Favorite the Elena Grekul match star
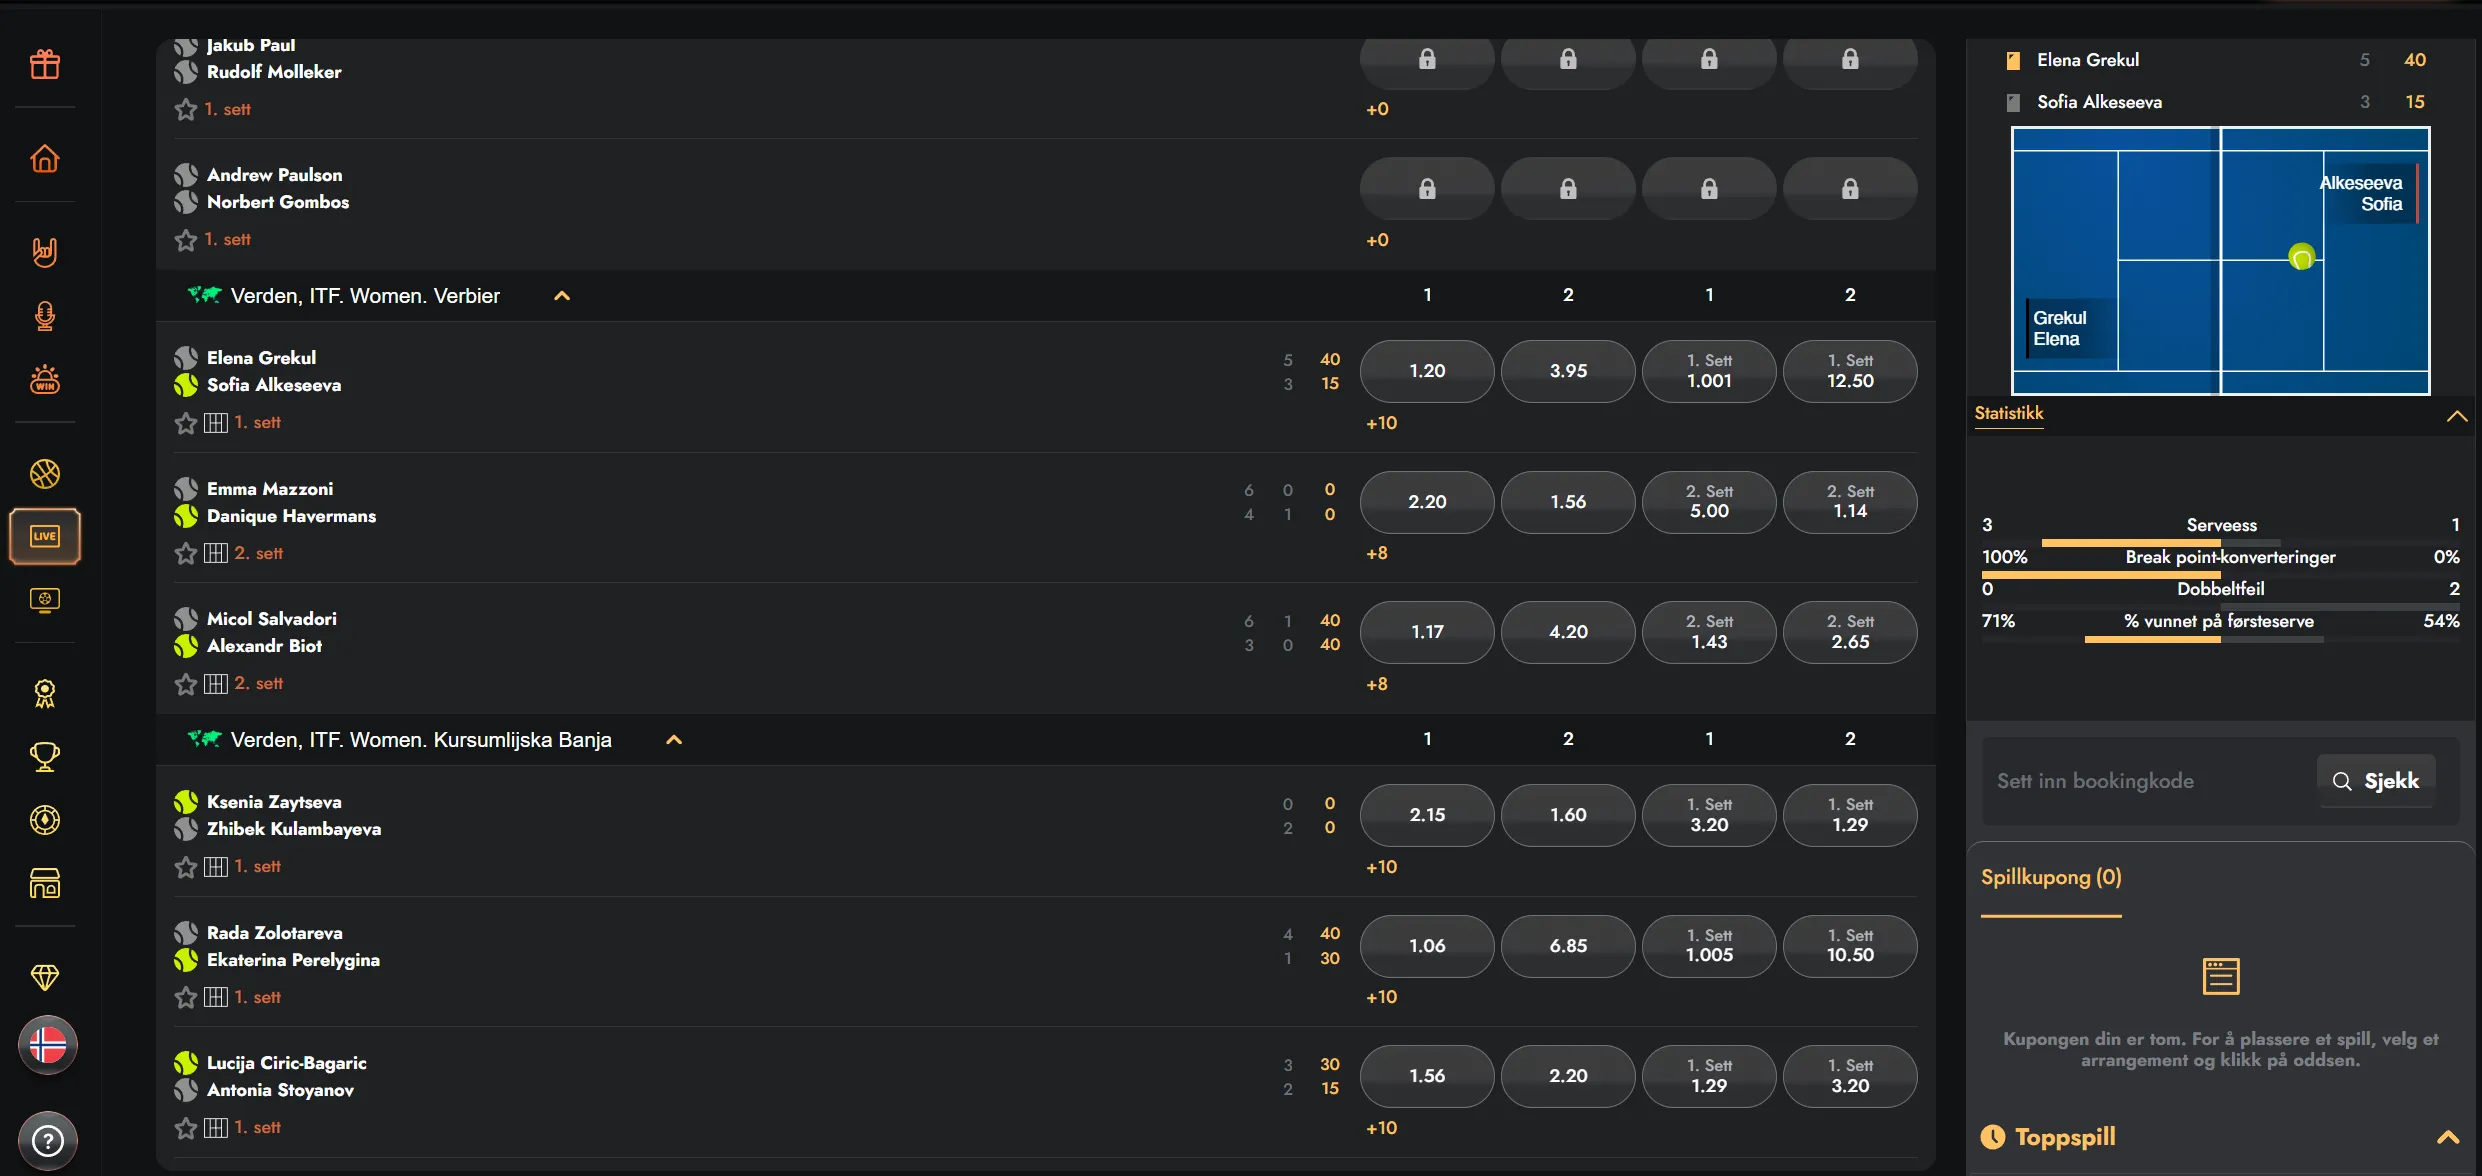 tap(185, 423)
